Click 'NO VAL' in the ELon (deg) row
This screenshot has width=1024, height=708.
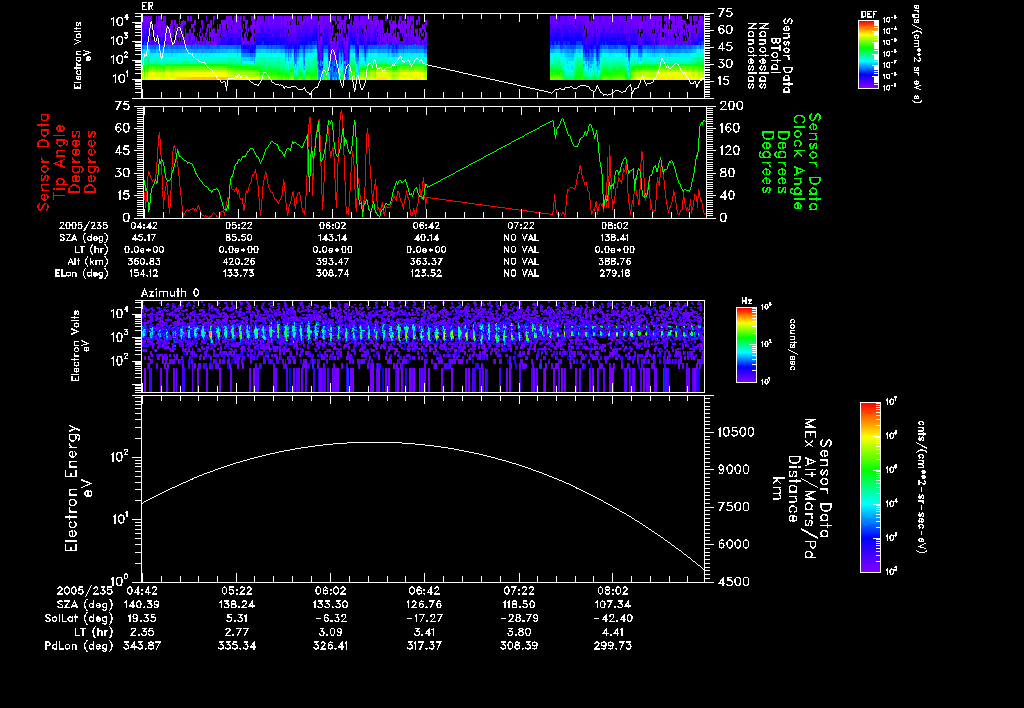(520, 273)
